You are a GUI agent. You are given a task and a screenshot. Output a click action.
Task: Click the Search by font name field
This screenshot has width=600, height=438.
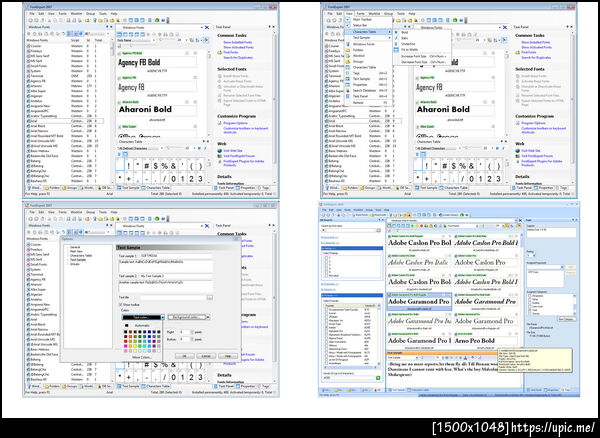point(348,230)
